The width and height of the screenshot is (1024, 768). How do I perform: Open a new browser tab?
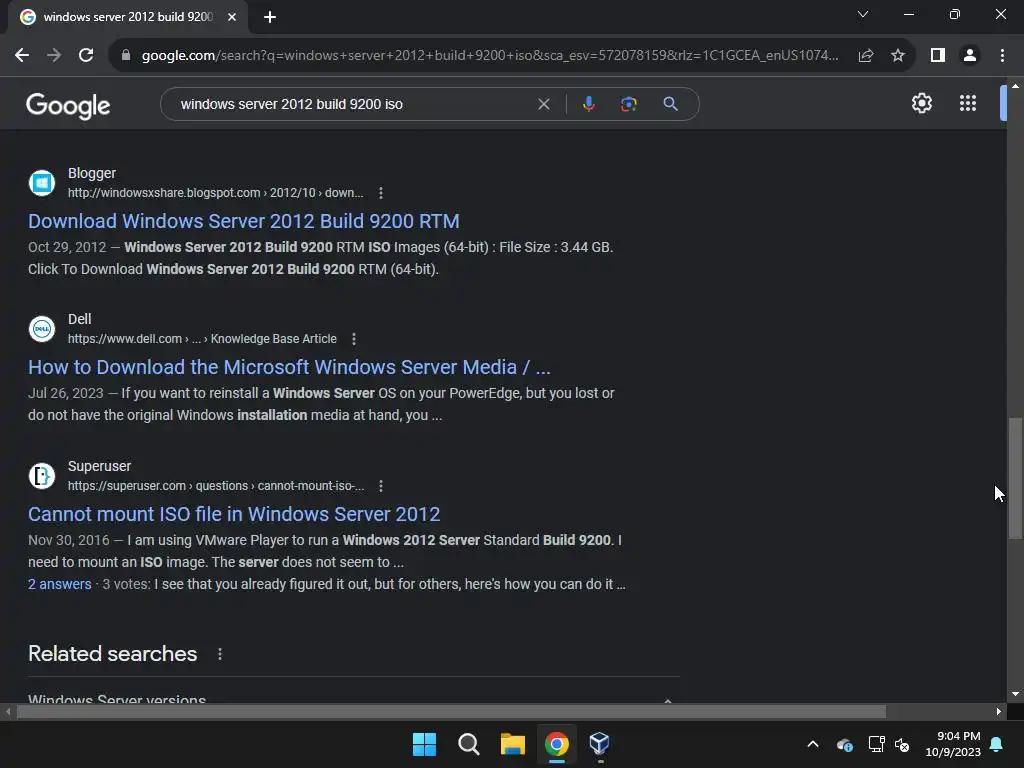(x=270, y=17)
